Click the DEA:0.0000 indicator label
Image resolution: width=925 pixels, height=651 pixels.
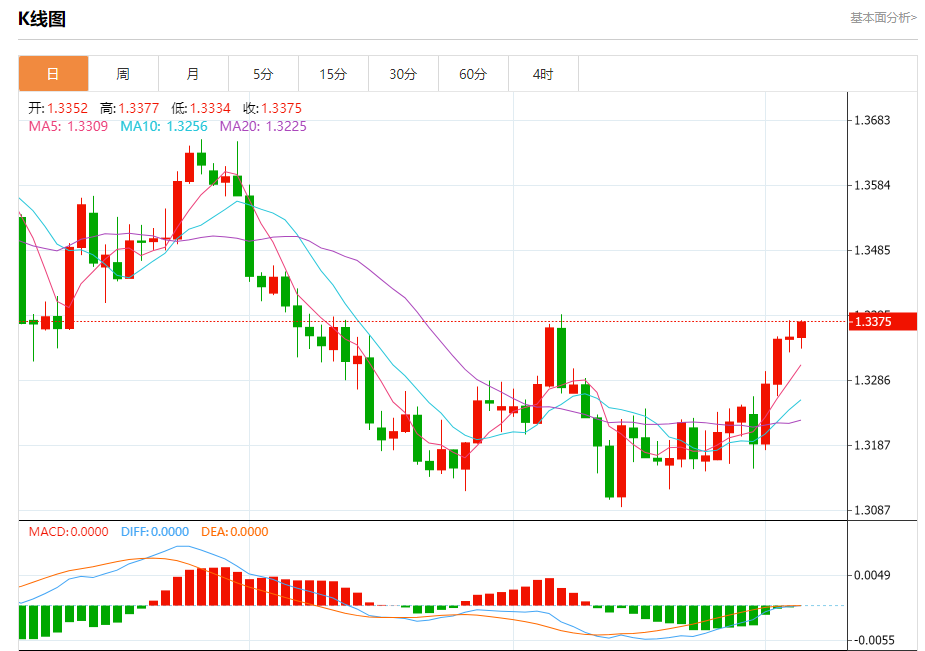coord(235,532)
